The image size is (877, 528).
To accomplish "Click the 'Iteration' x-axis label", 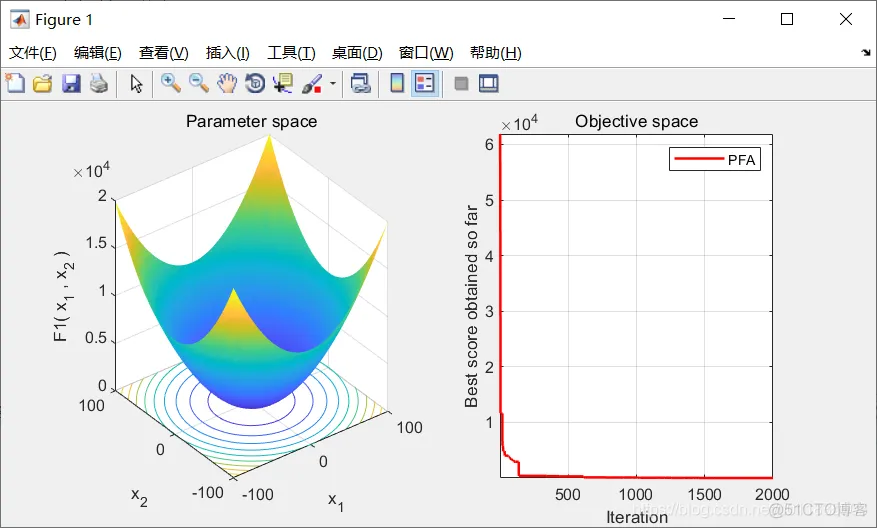I will click(636, 517).
